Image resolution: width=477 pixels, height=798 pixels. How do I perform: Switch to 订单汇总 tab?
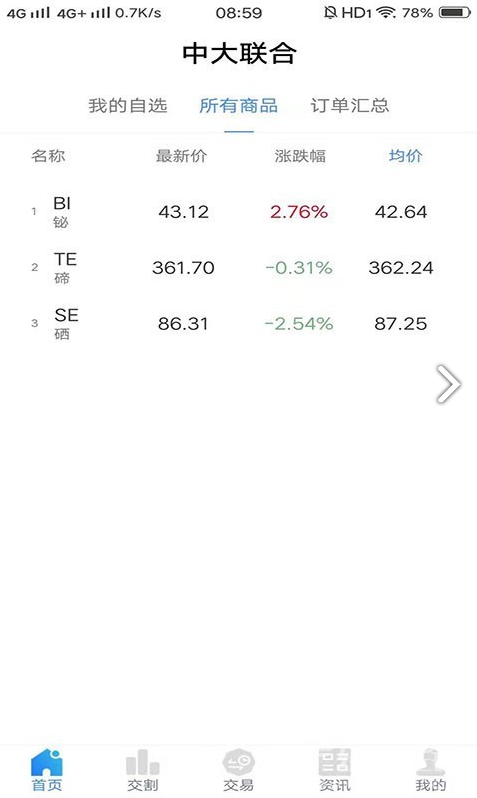[x=350, y=105]
